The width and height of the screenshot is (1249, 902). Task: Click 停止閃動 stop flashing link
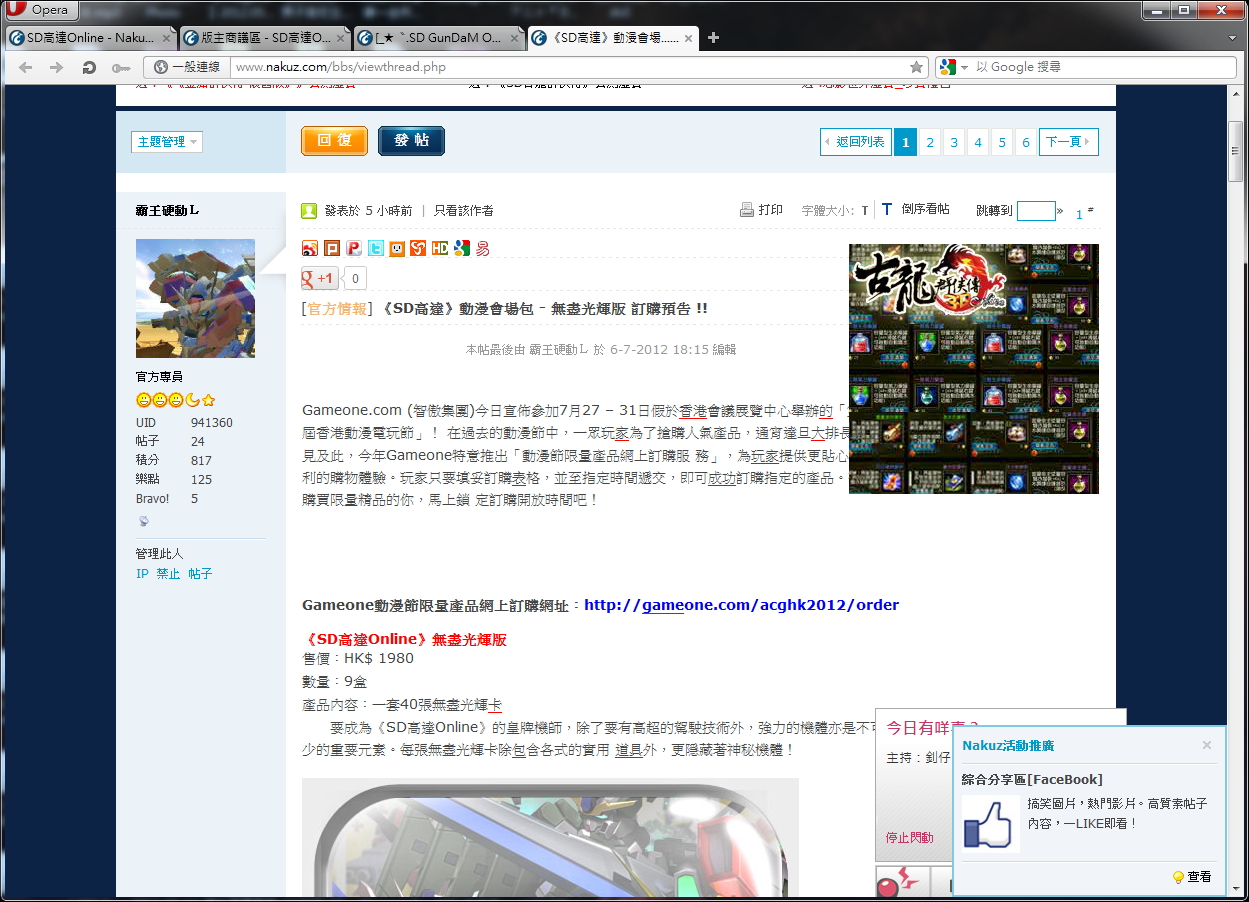point(910,838)
